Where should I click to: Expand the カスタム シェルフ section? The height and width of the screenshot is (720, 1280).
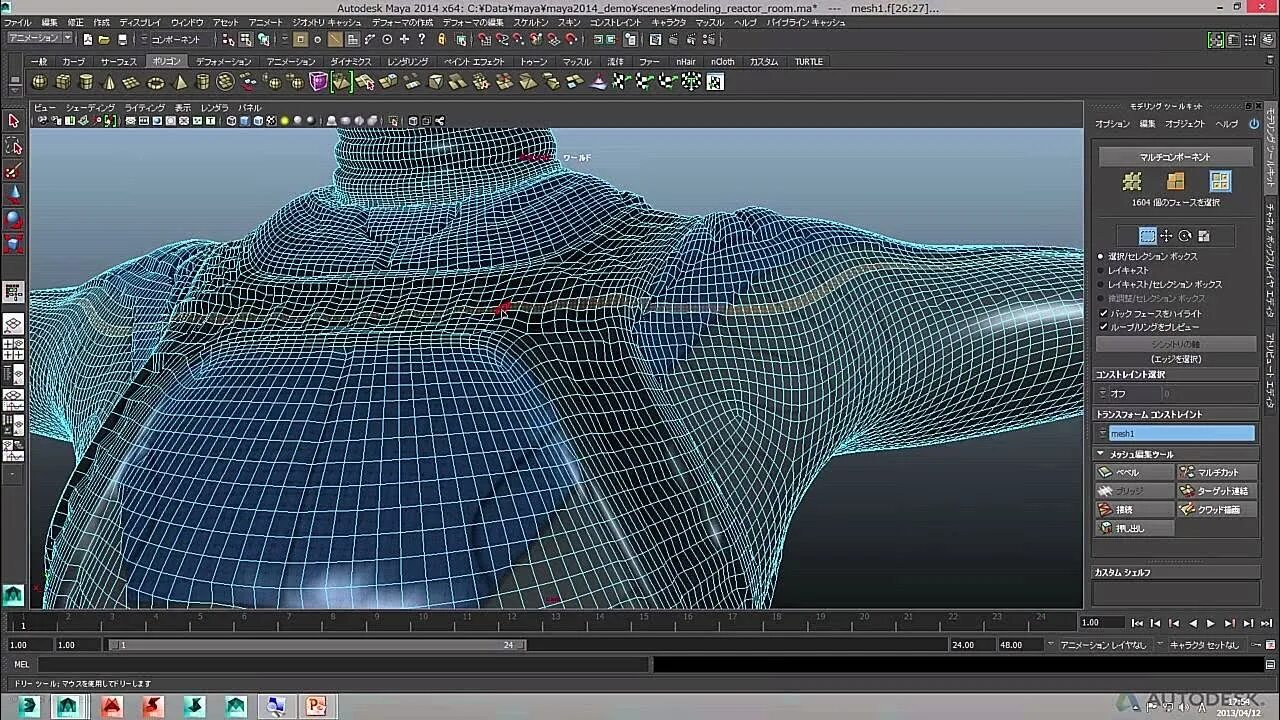pos(1175,572)
